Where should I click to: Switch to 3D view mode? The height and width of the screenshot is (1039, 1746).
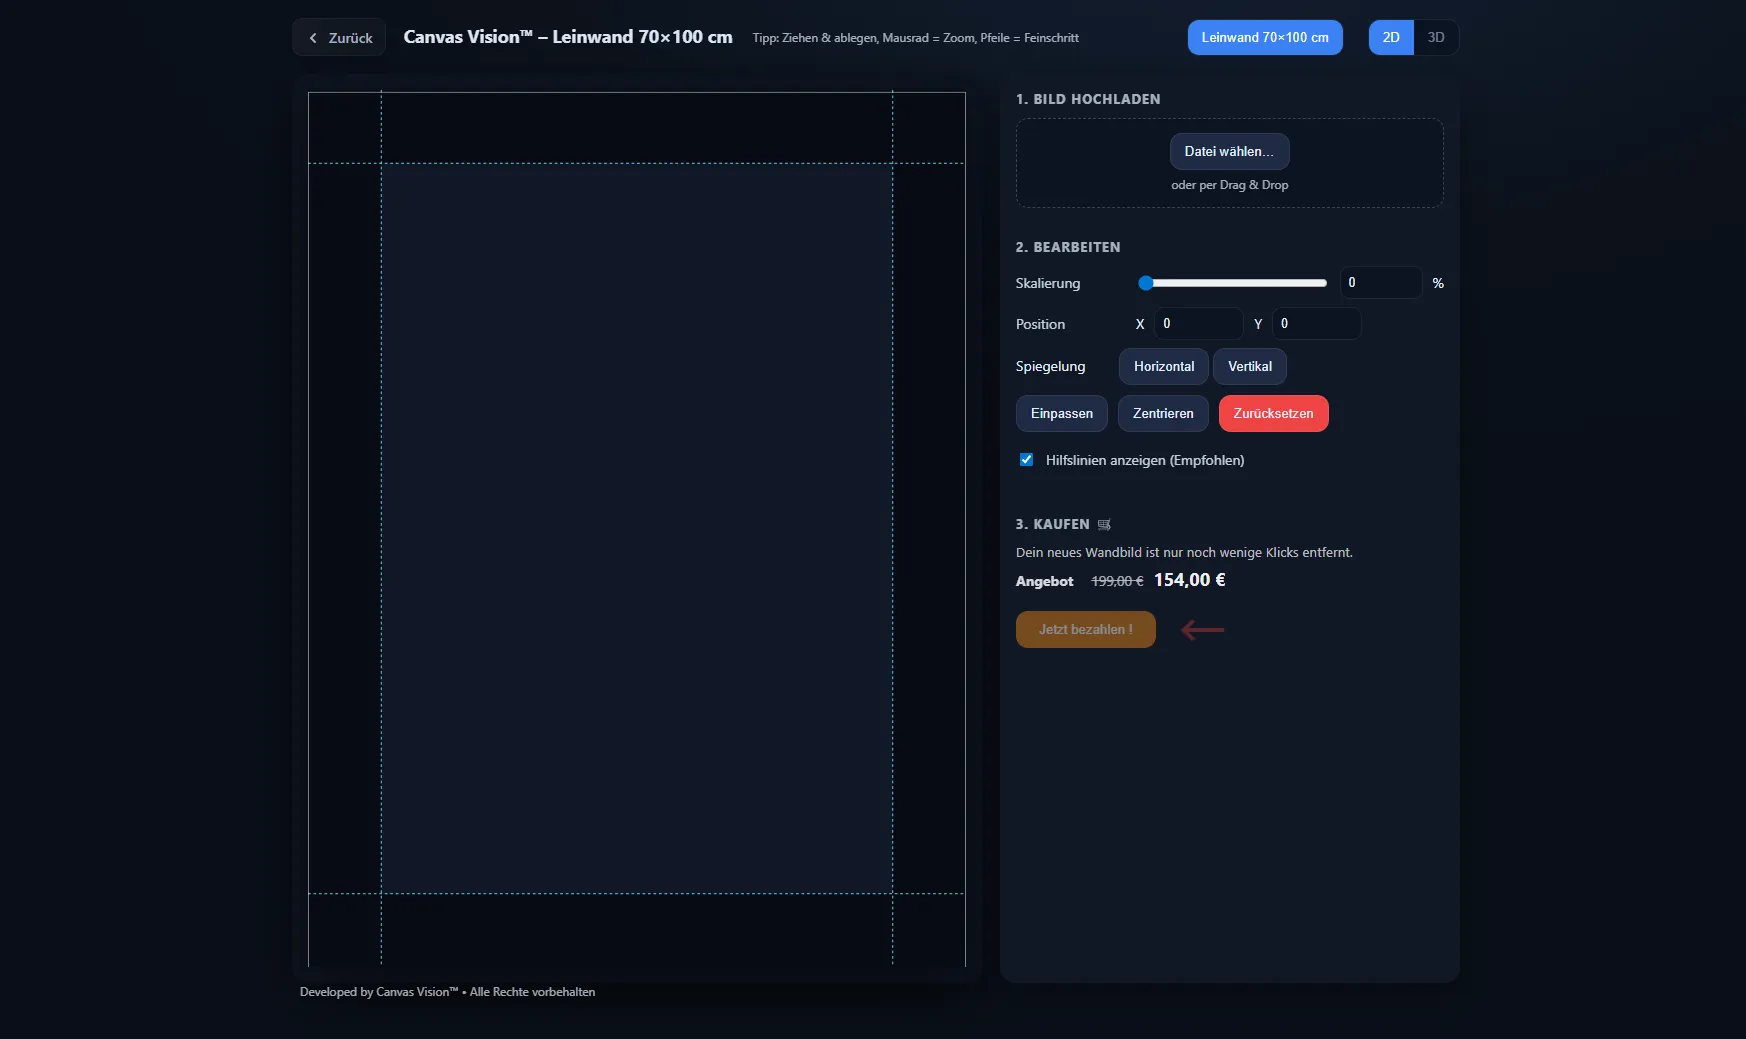[x=1436, y=37]
